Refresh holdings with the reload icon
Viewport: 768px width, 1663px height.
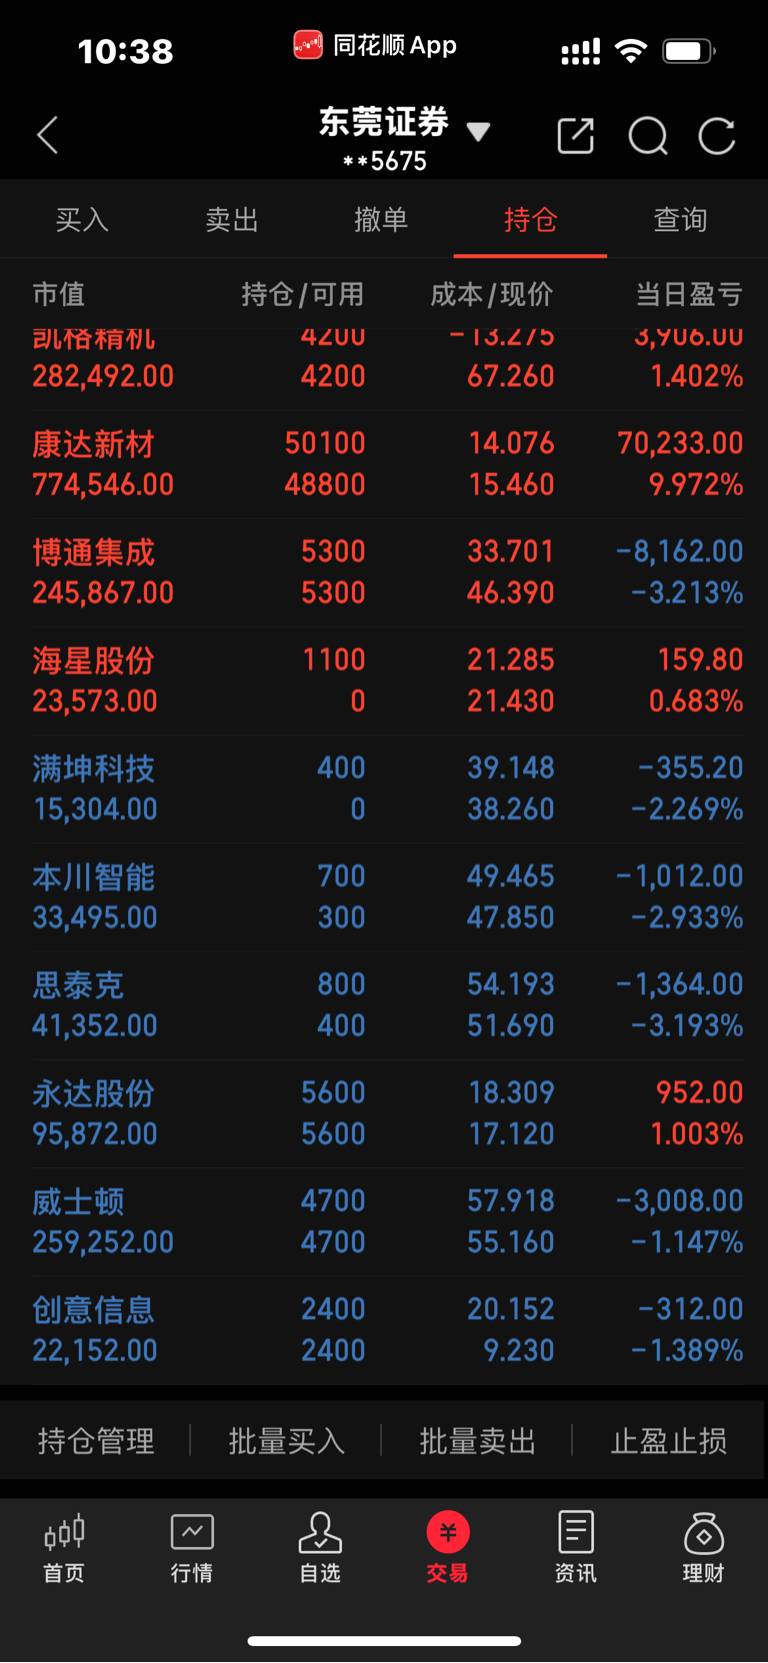(717, 136)
